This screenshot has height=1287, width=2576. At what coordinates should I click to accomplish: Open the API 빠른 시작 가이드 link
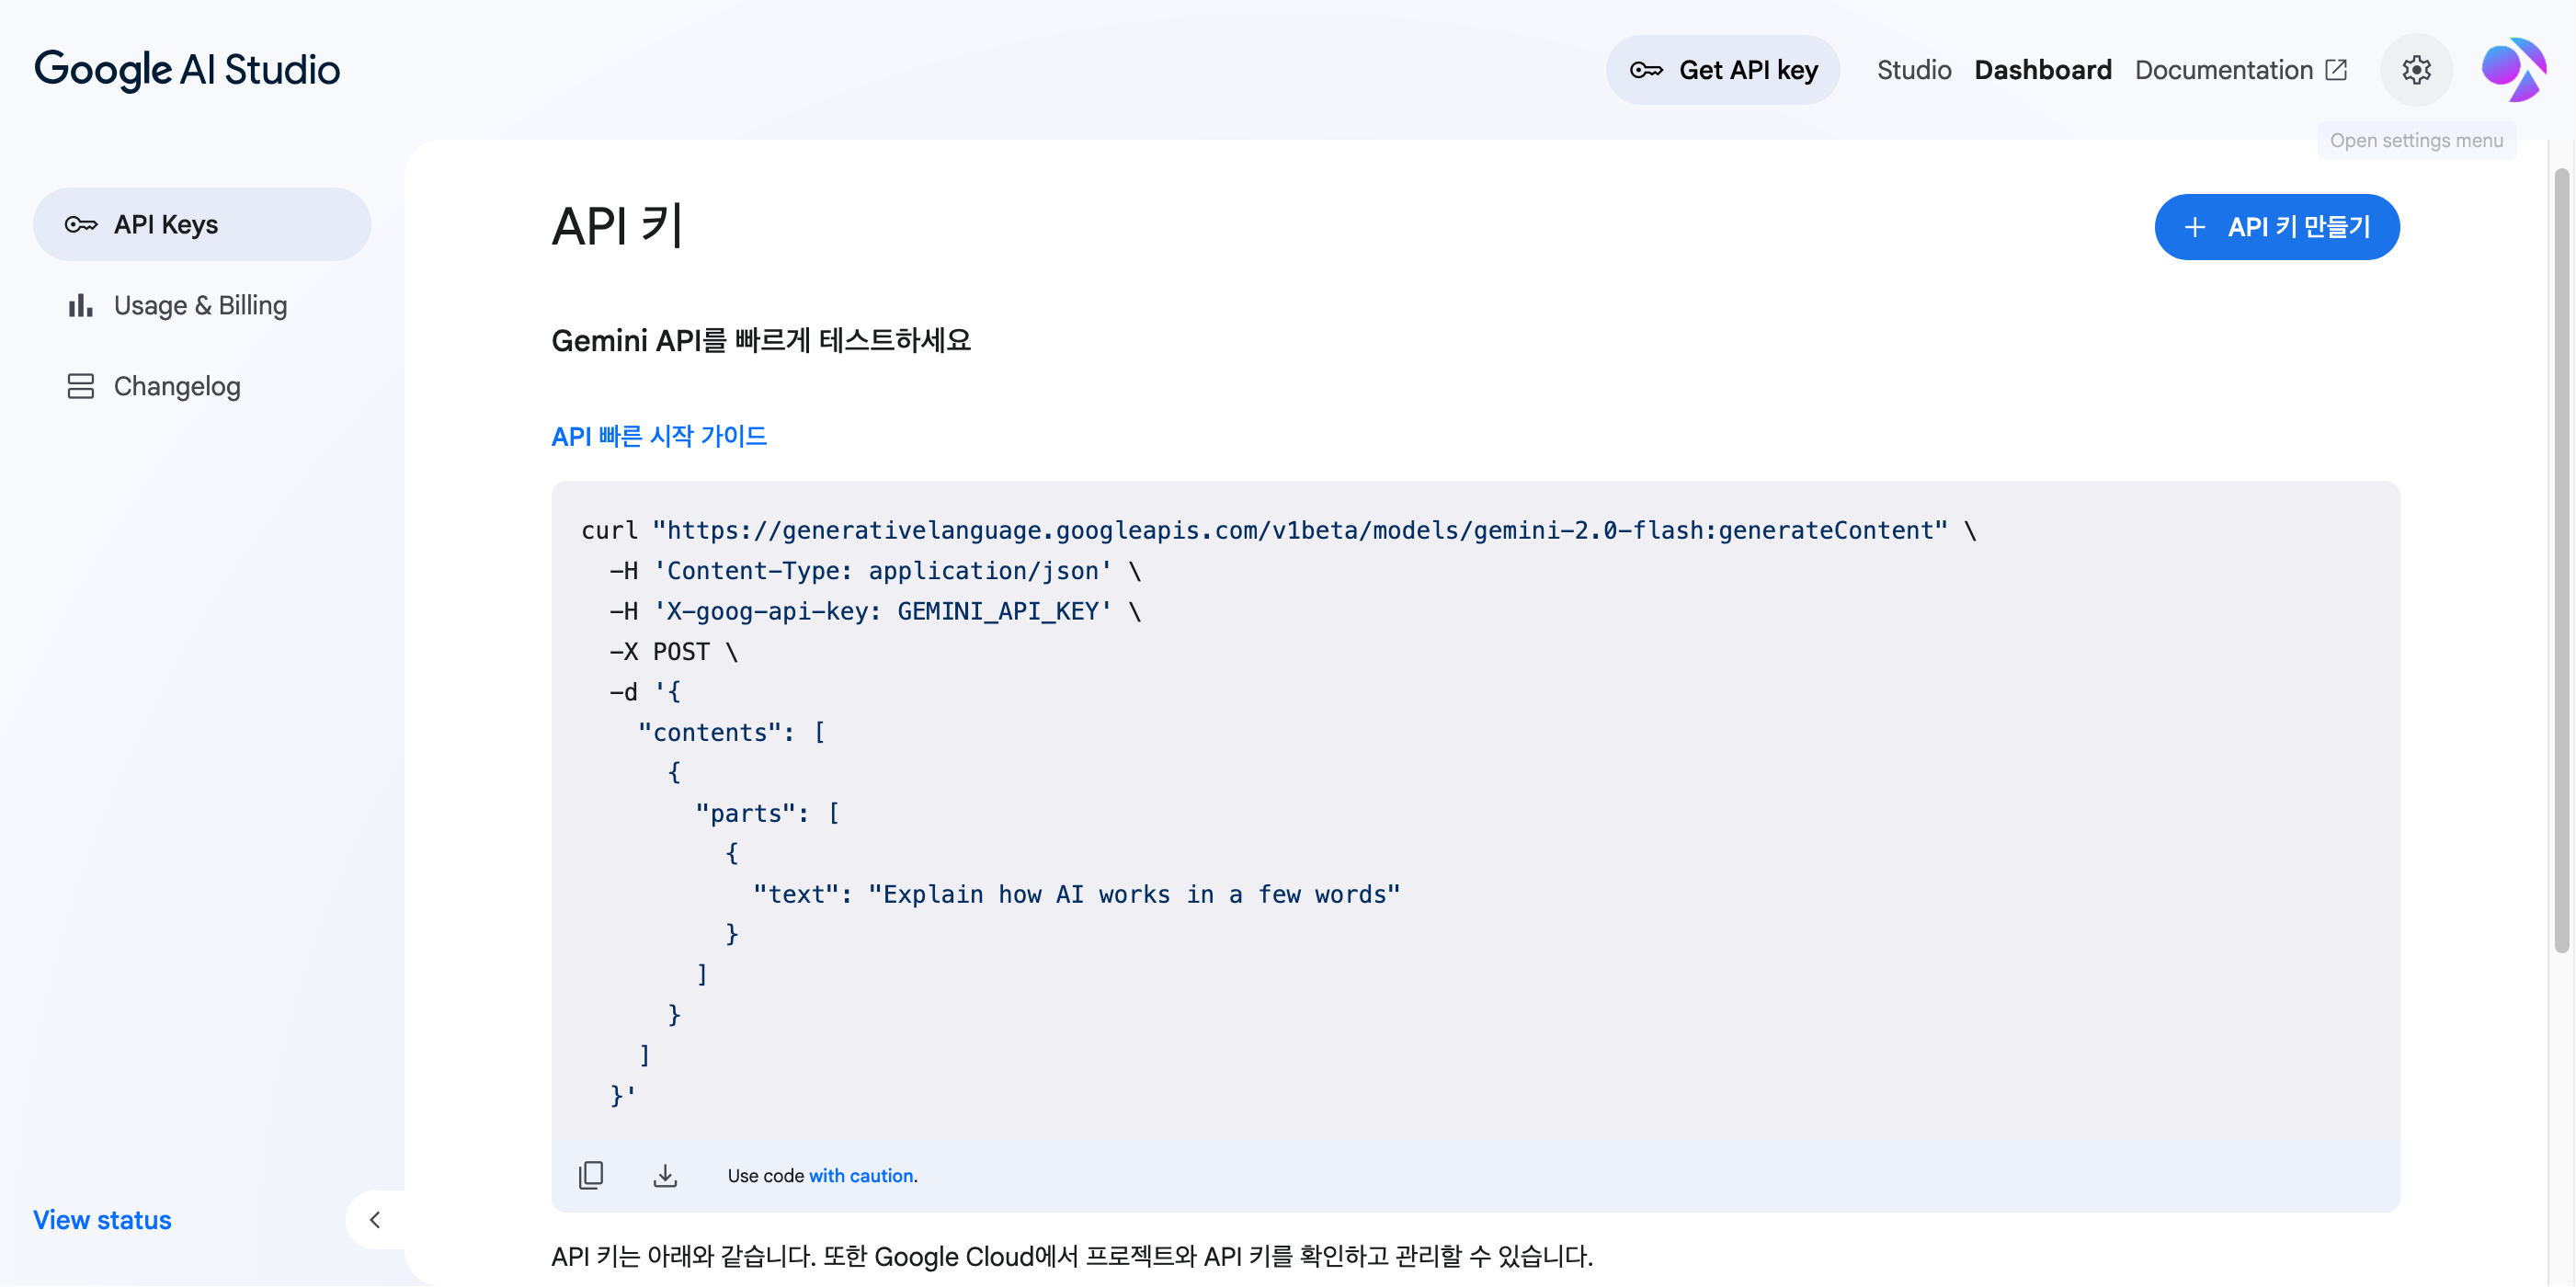tap(659, 436)
